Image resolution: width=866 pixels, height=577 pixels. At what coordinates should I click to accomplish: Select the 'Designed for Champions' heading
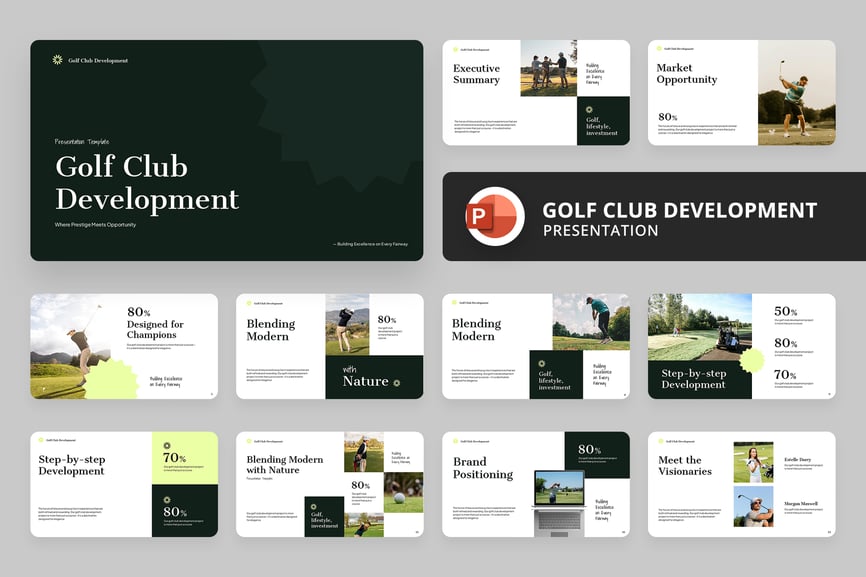click(155, 330)
